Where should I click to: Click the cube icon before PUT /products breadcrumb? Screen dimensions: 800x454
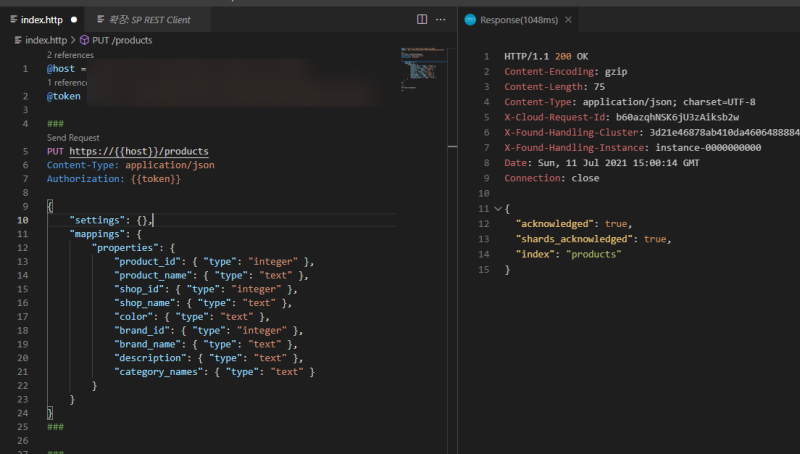[85, 40]
